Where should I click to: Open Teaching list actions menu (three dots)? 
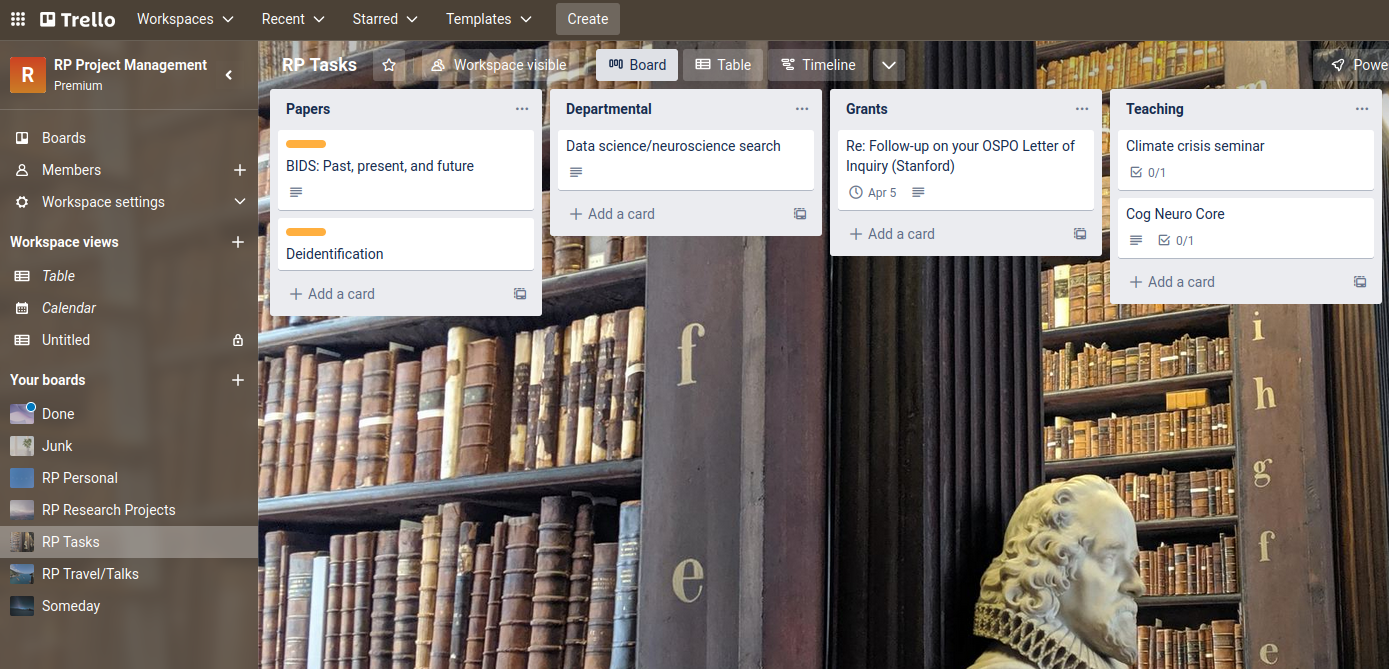coord(1362,109)
